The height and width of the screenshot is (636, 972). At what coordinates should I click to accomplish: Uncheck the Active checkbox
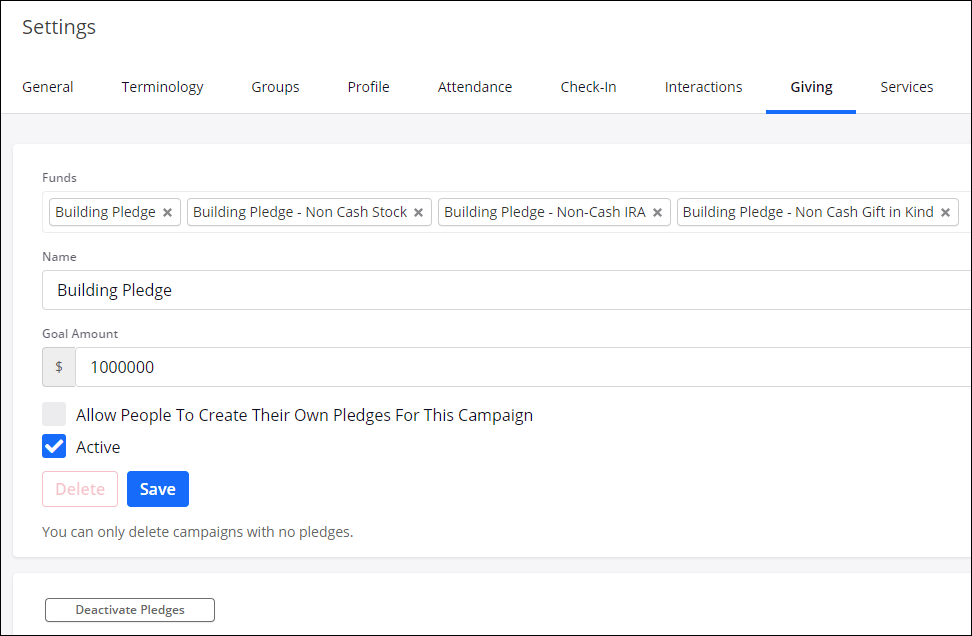[53, 446]
